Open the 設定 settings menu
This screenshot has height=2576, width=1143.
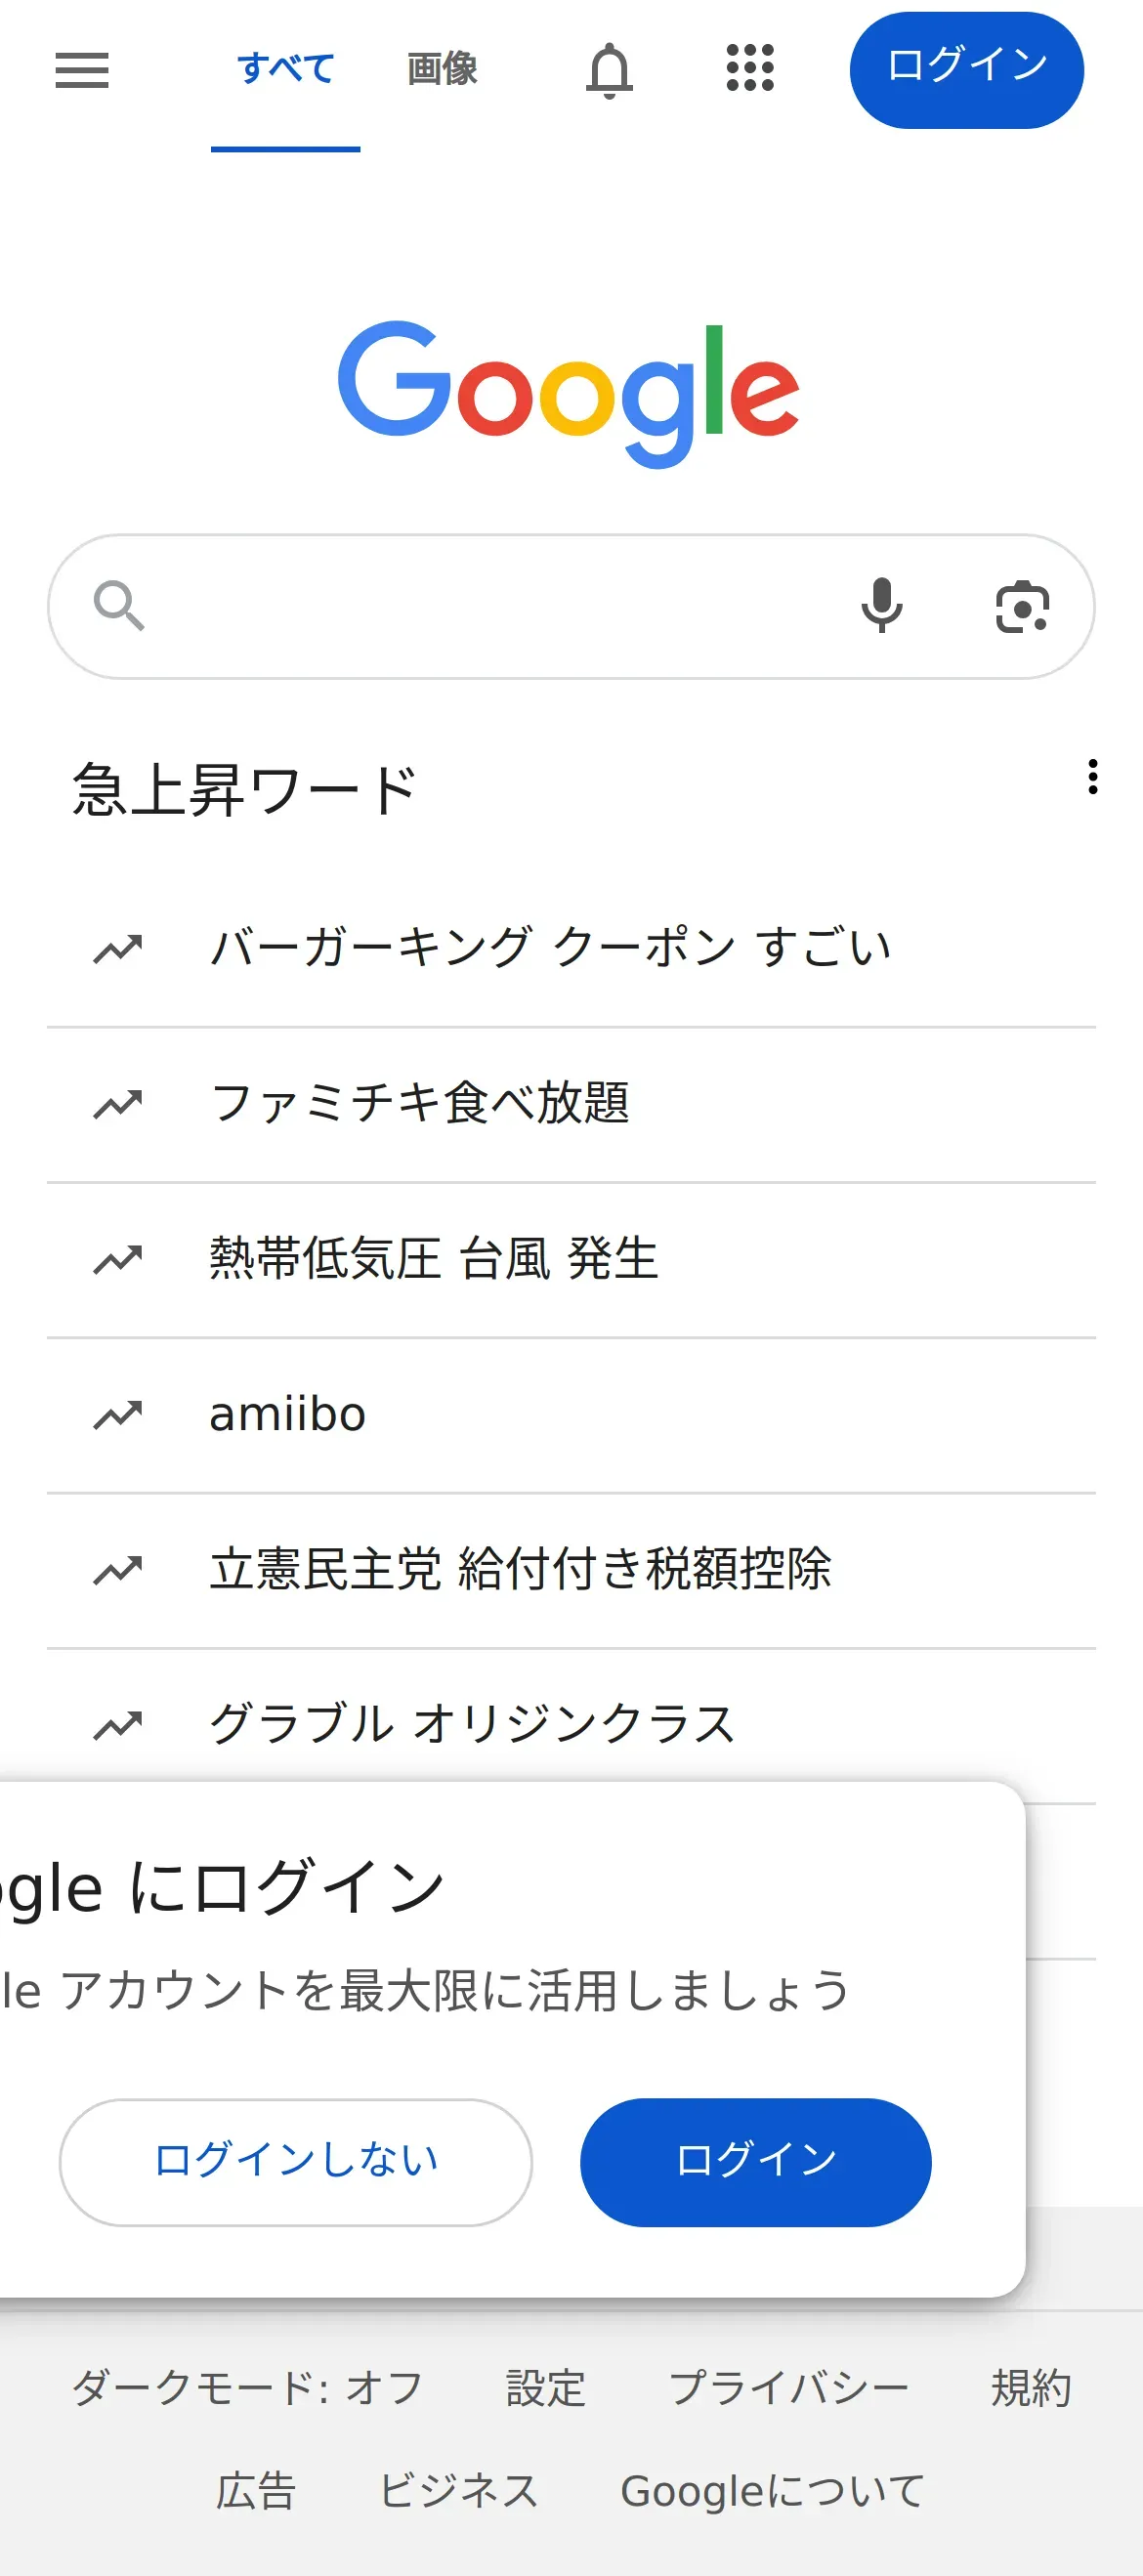pyautogui.click(x=545, y=2388)
